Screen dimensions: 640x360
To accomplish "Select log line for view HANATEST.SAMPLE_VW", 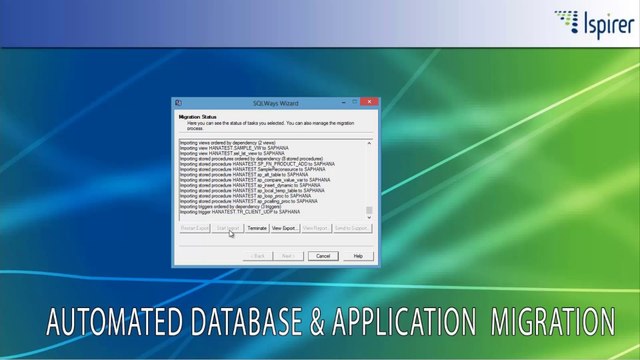I will coord(234,148).
